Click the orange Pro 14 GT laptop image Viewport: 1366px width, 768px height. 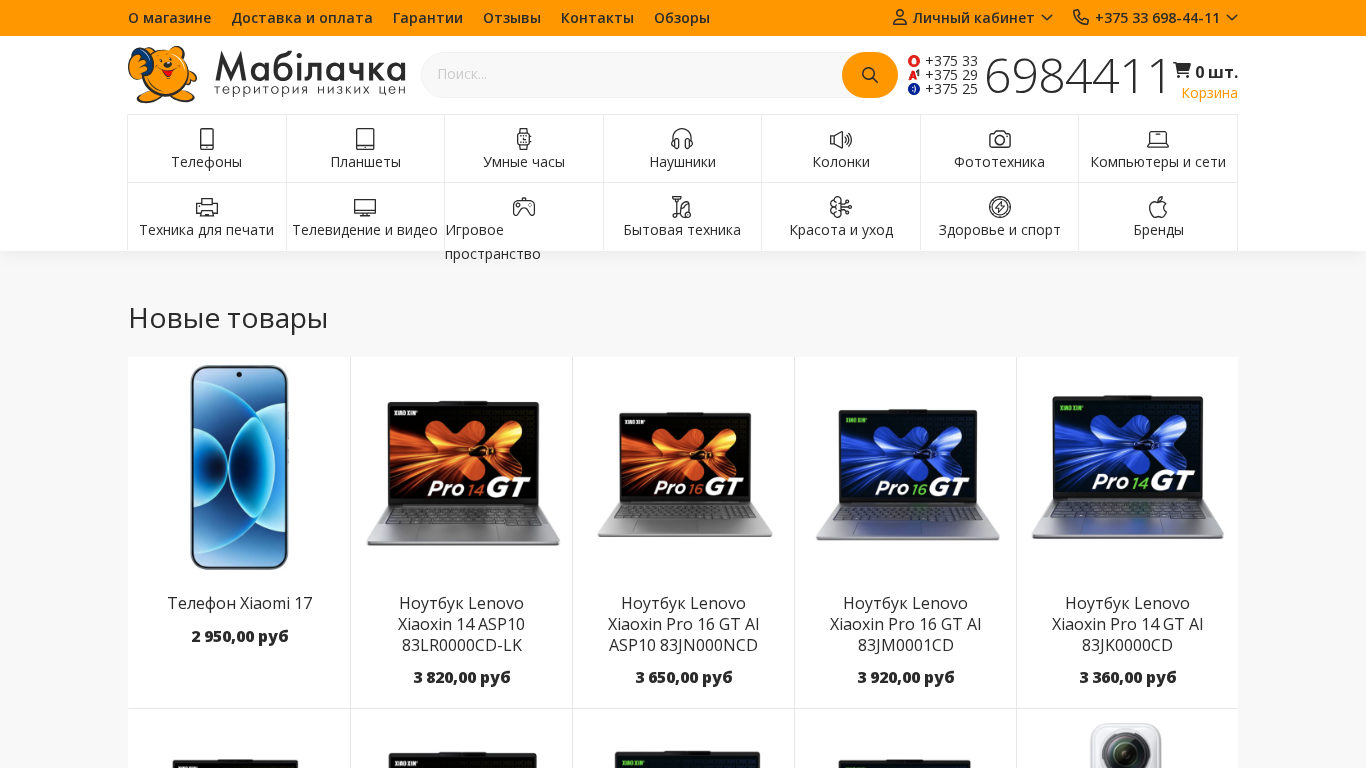click(x=462, y=472)
